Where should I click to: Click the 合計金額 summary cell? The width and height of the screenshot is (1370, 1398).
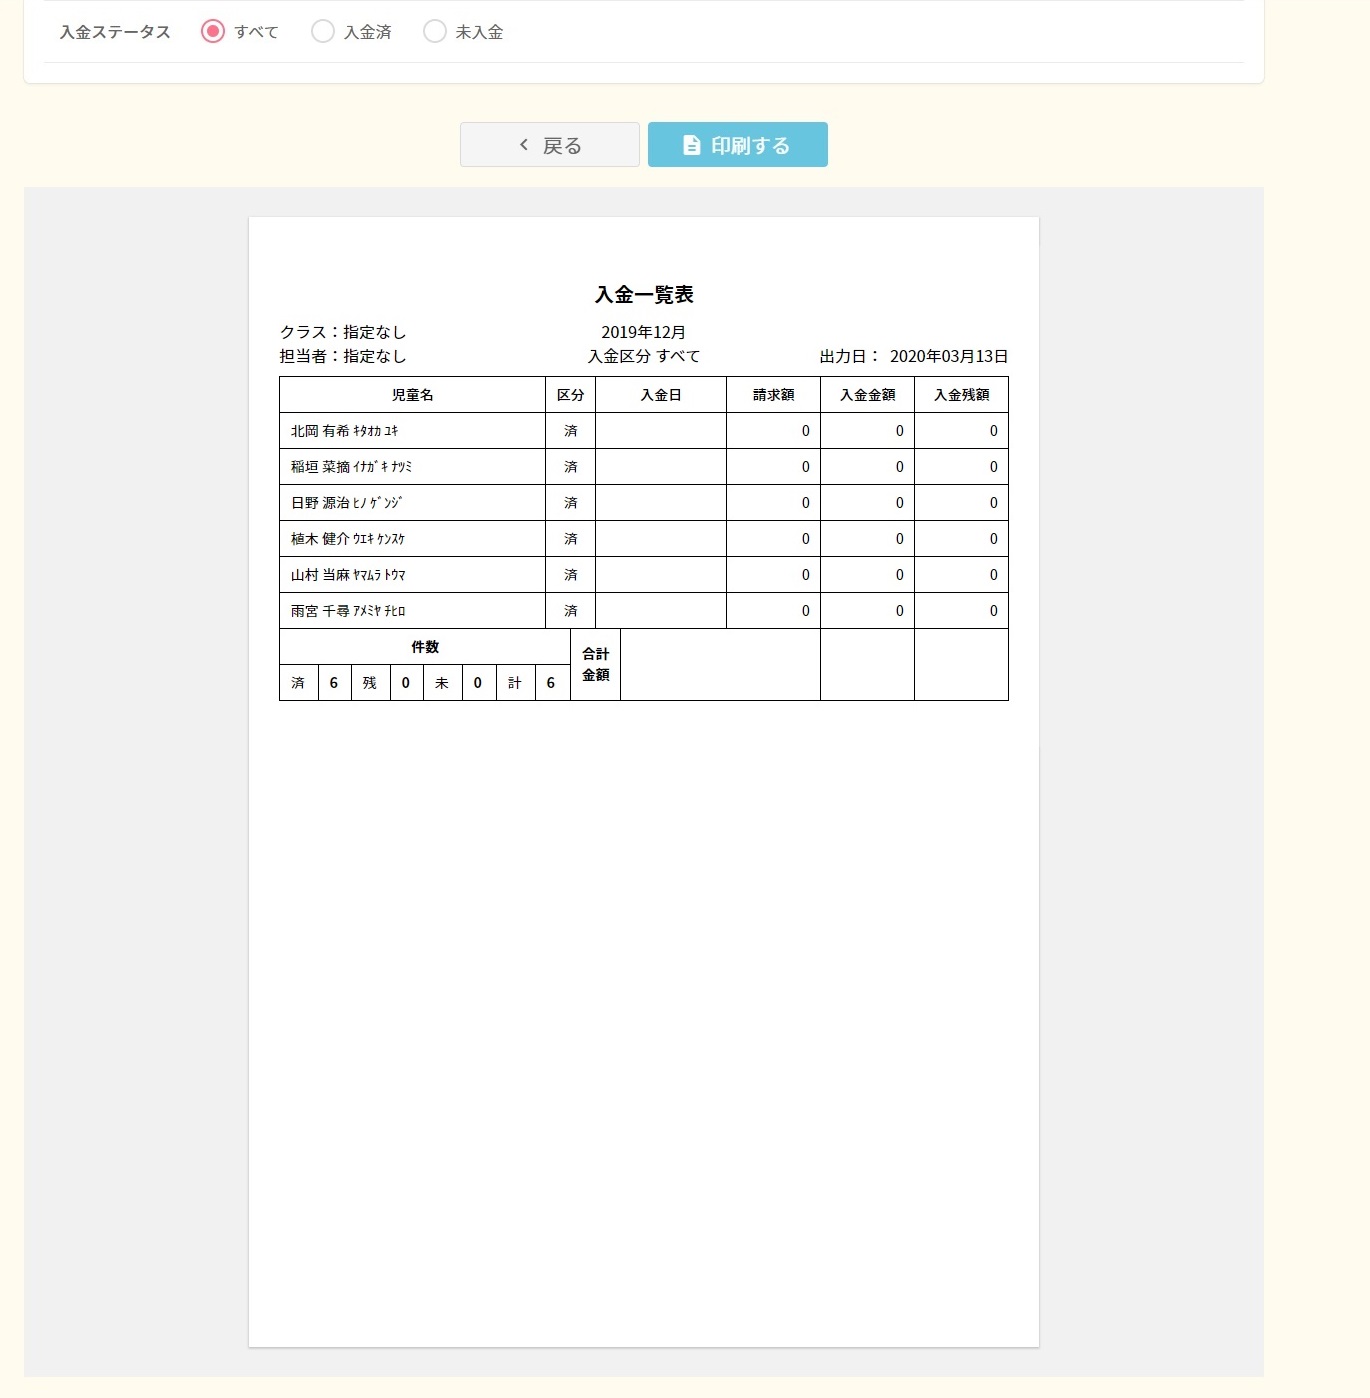[595, 664]
